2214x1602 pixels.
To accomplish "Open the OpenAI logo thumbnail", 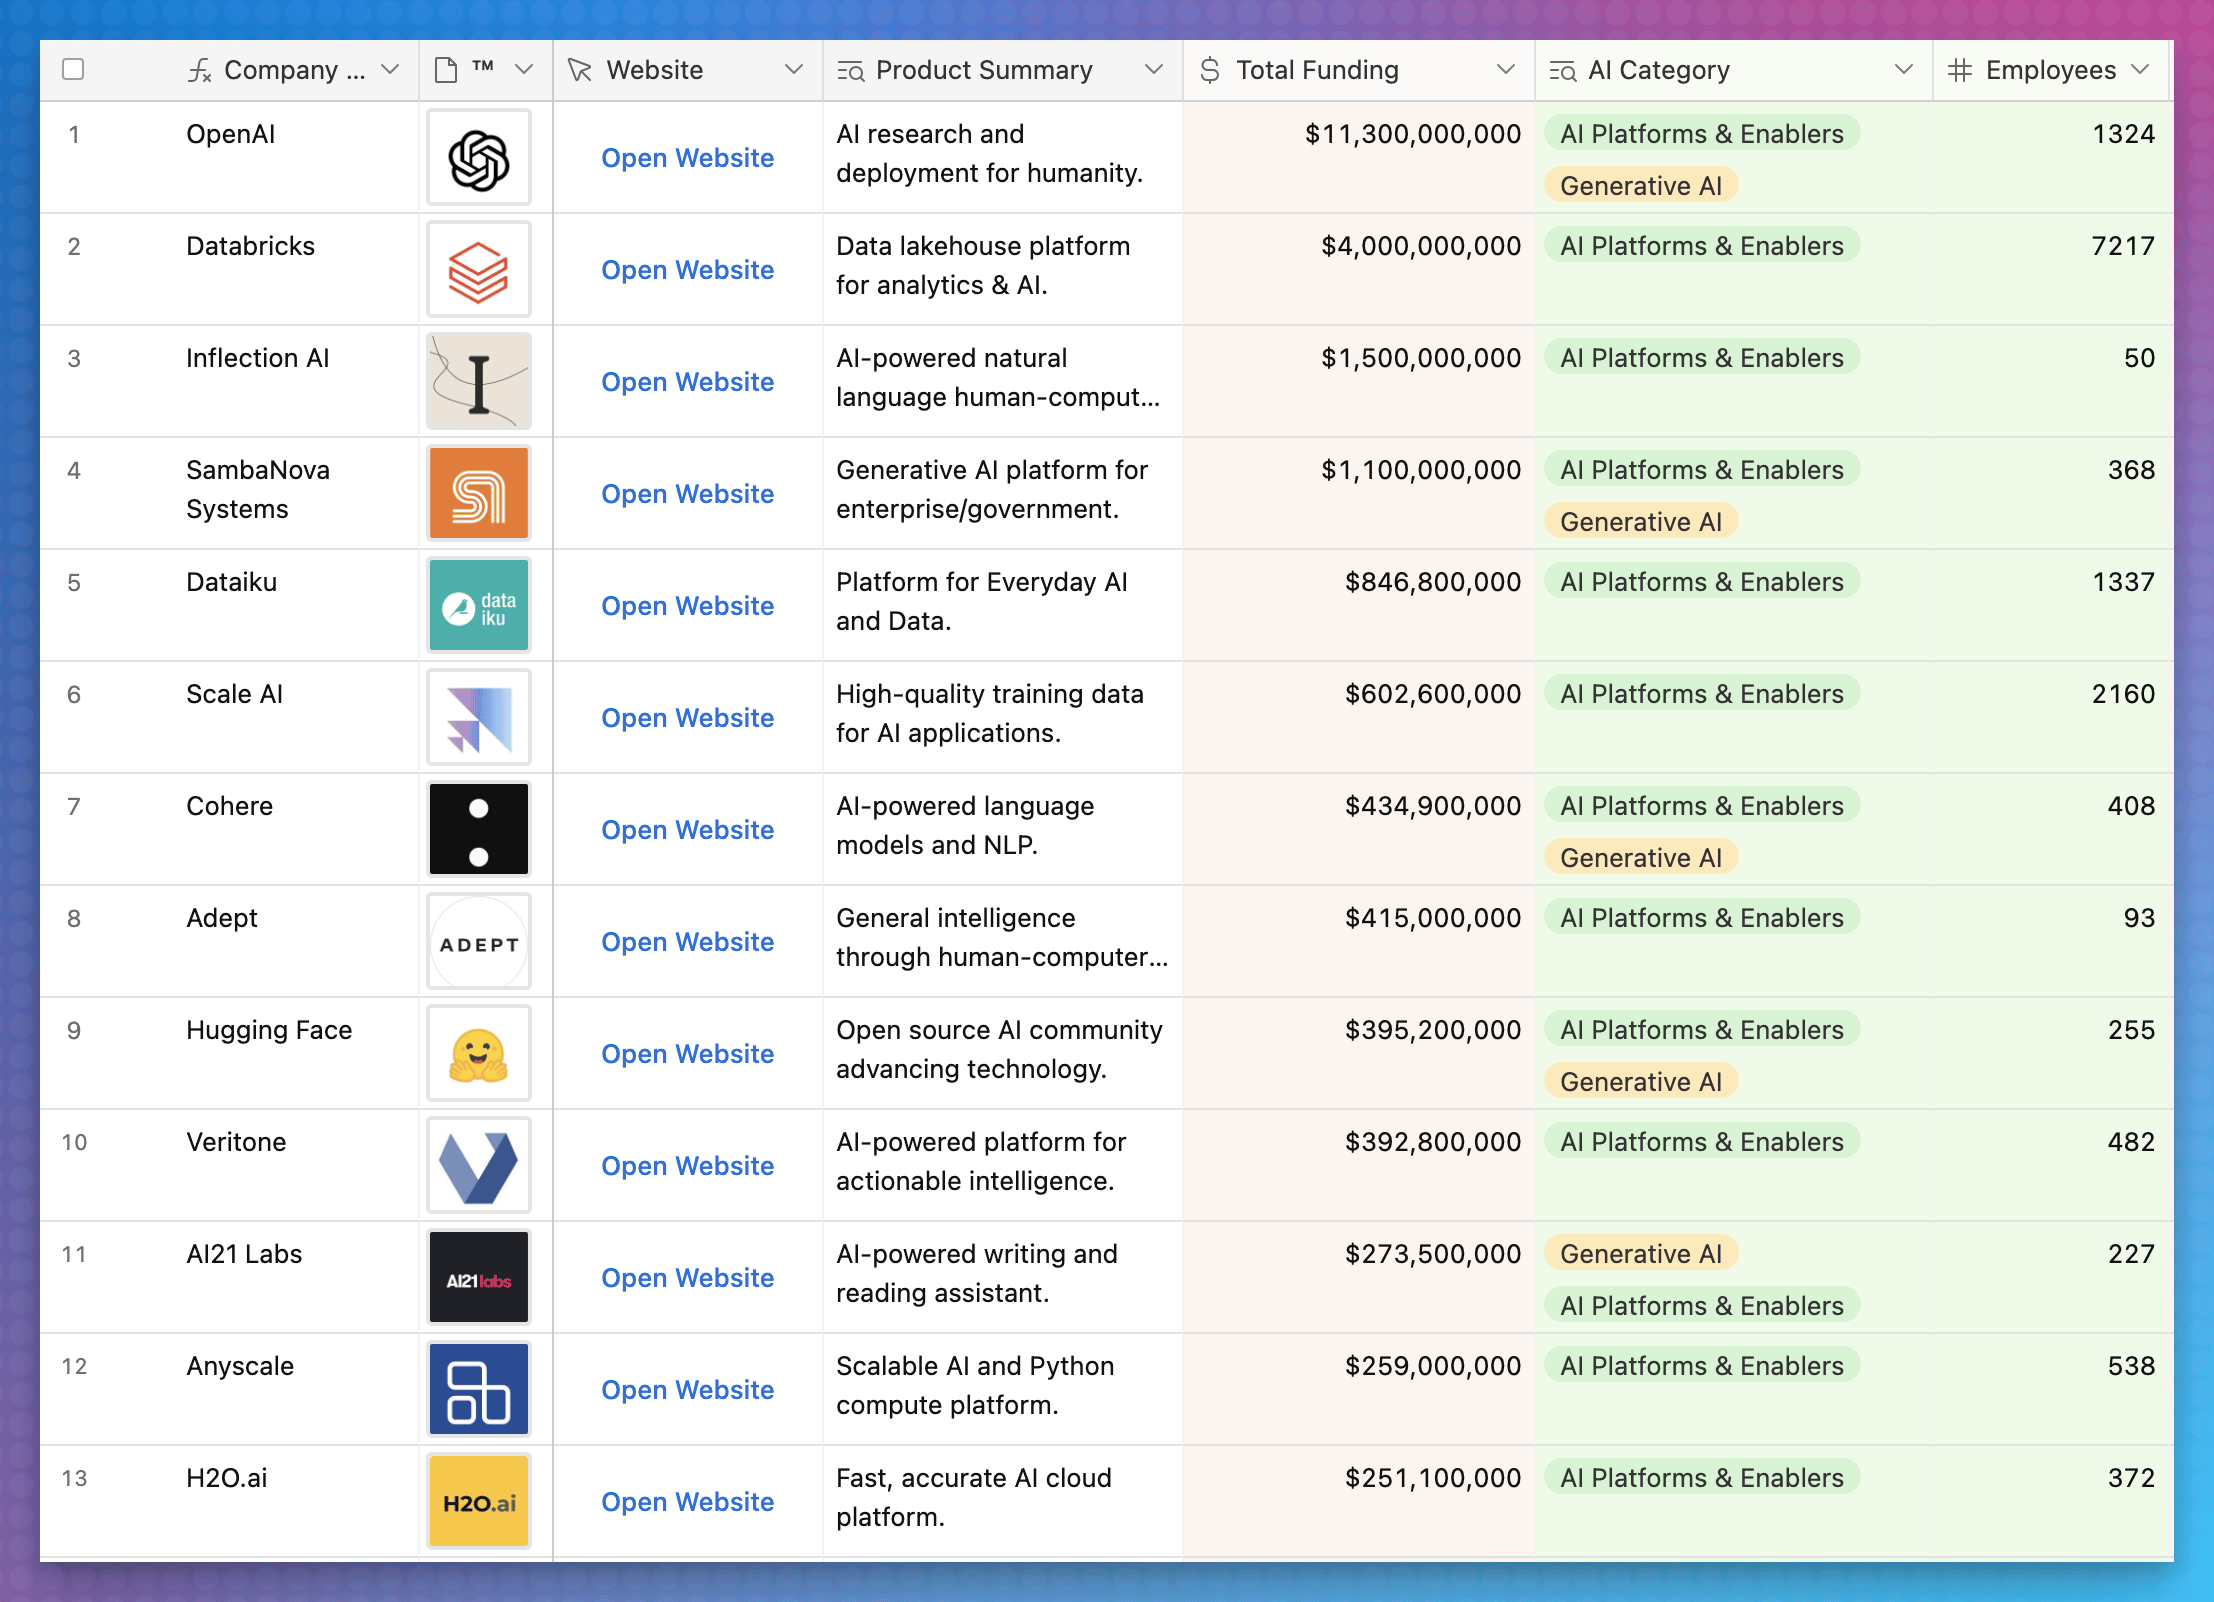I will (479, 158).
